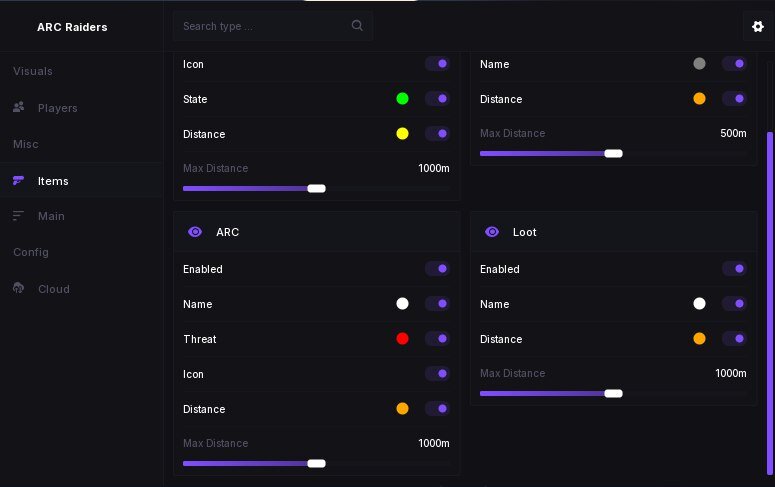
Task: Toggle the ARC Threat switch
Action: click(x=437, y=339)
